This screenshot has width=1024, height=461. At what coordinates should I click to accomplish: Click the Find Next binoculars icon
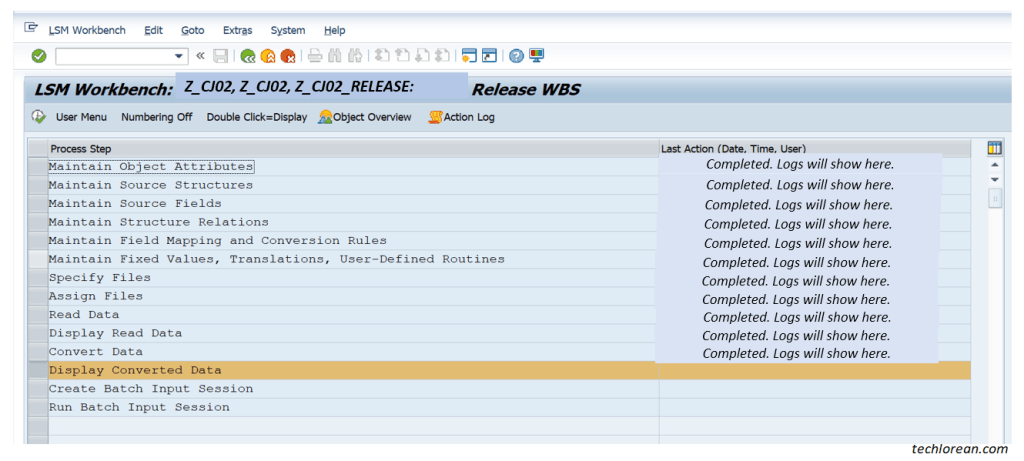click(x=355, y=56)
